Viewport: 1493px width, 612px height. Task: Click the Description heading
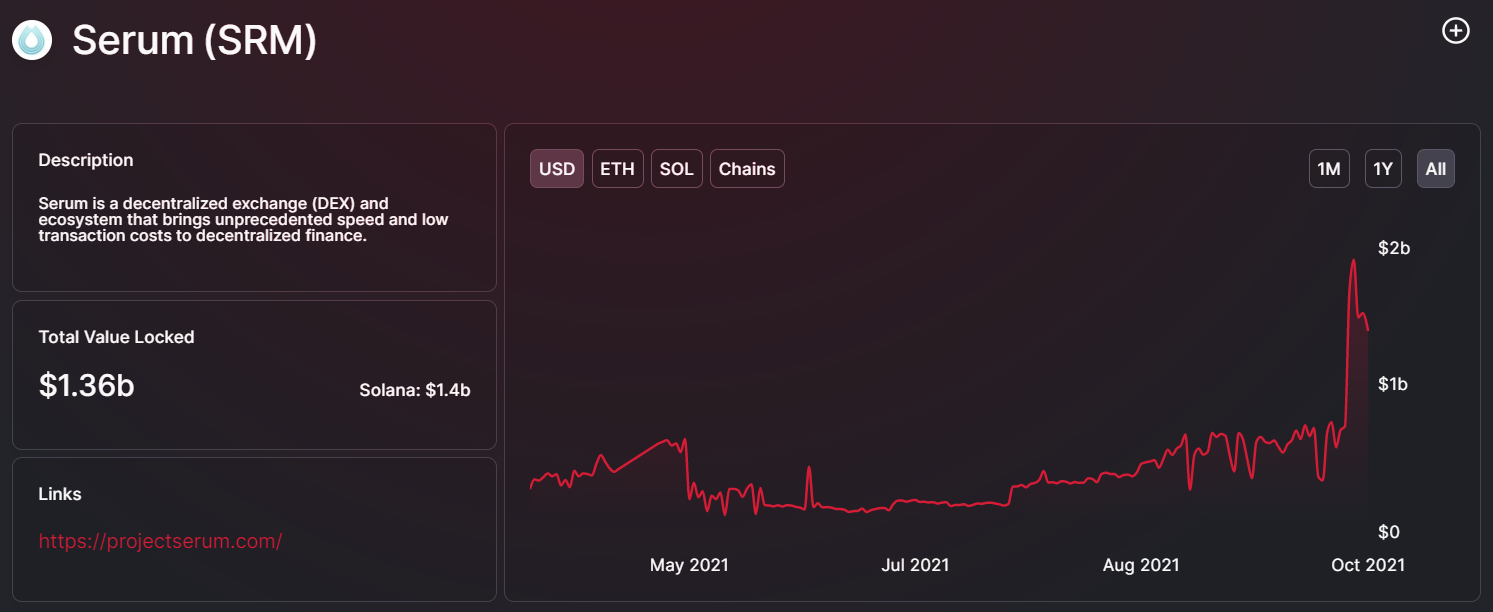86,160
